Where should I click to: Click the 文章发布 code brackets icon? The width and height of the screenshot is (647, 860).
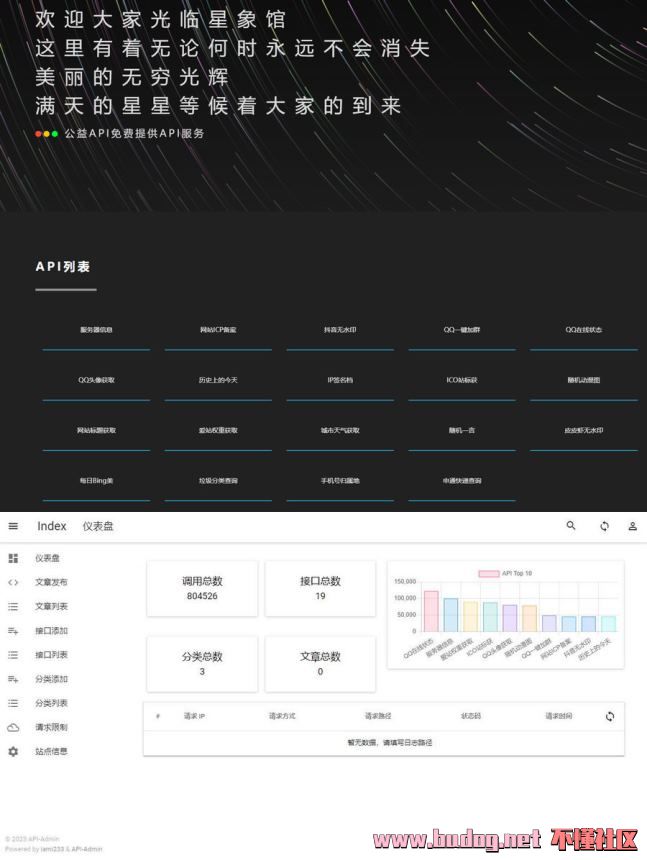pyautogui.click(x=13, y=582)
